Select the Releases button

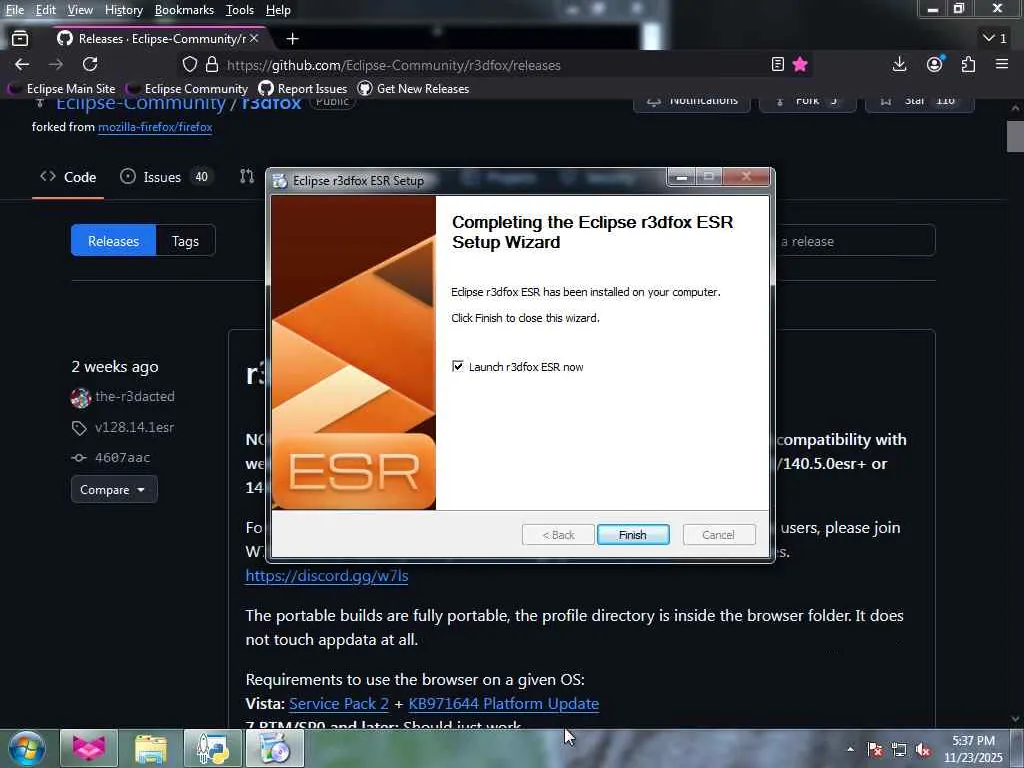click(x=114, y=240)
